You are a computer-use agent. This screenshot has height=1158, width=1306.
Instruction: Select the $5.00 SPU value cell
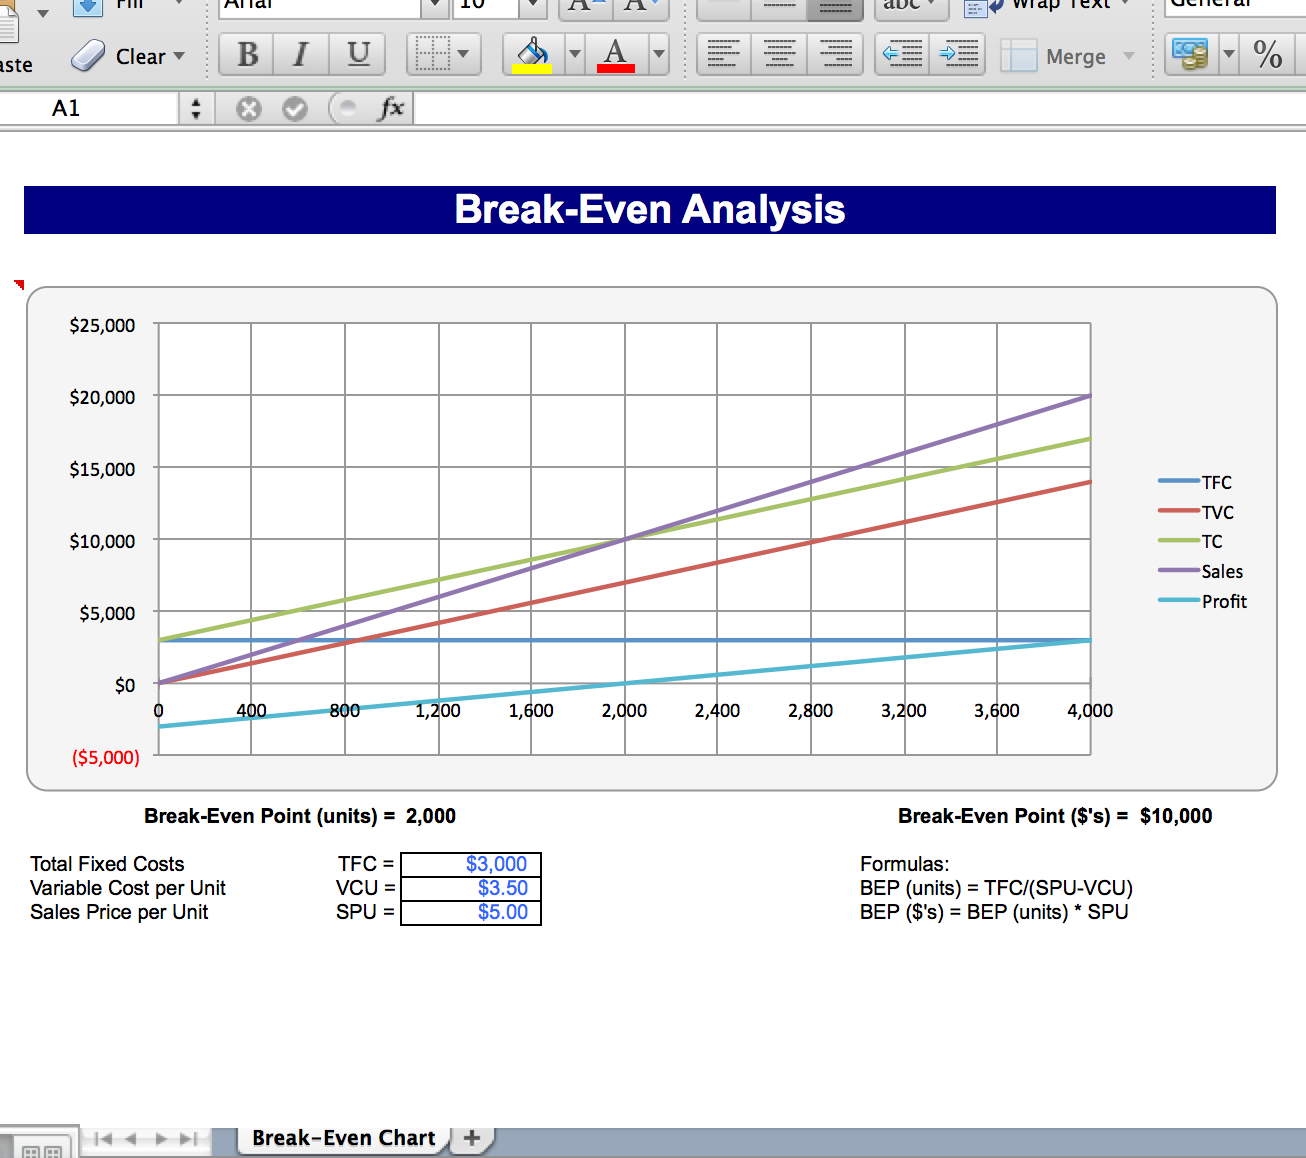471,912
